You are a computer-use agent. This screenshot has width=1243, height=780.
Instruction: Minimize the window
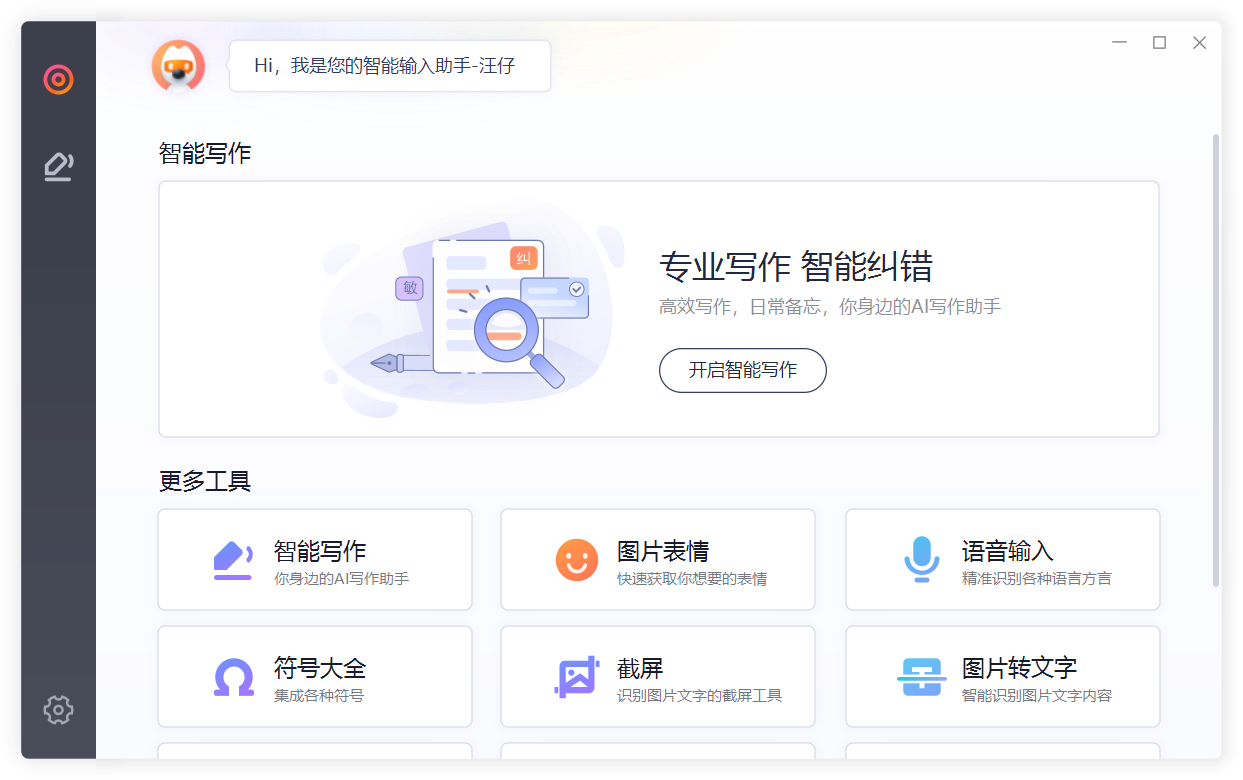point(1119,43)
